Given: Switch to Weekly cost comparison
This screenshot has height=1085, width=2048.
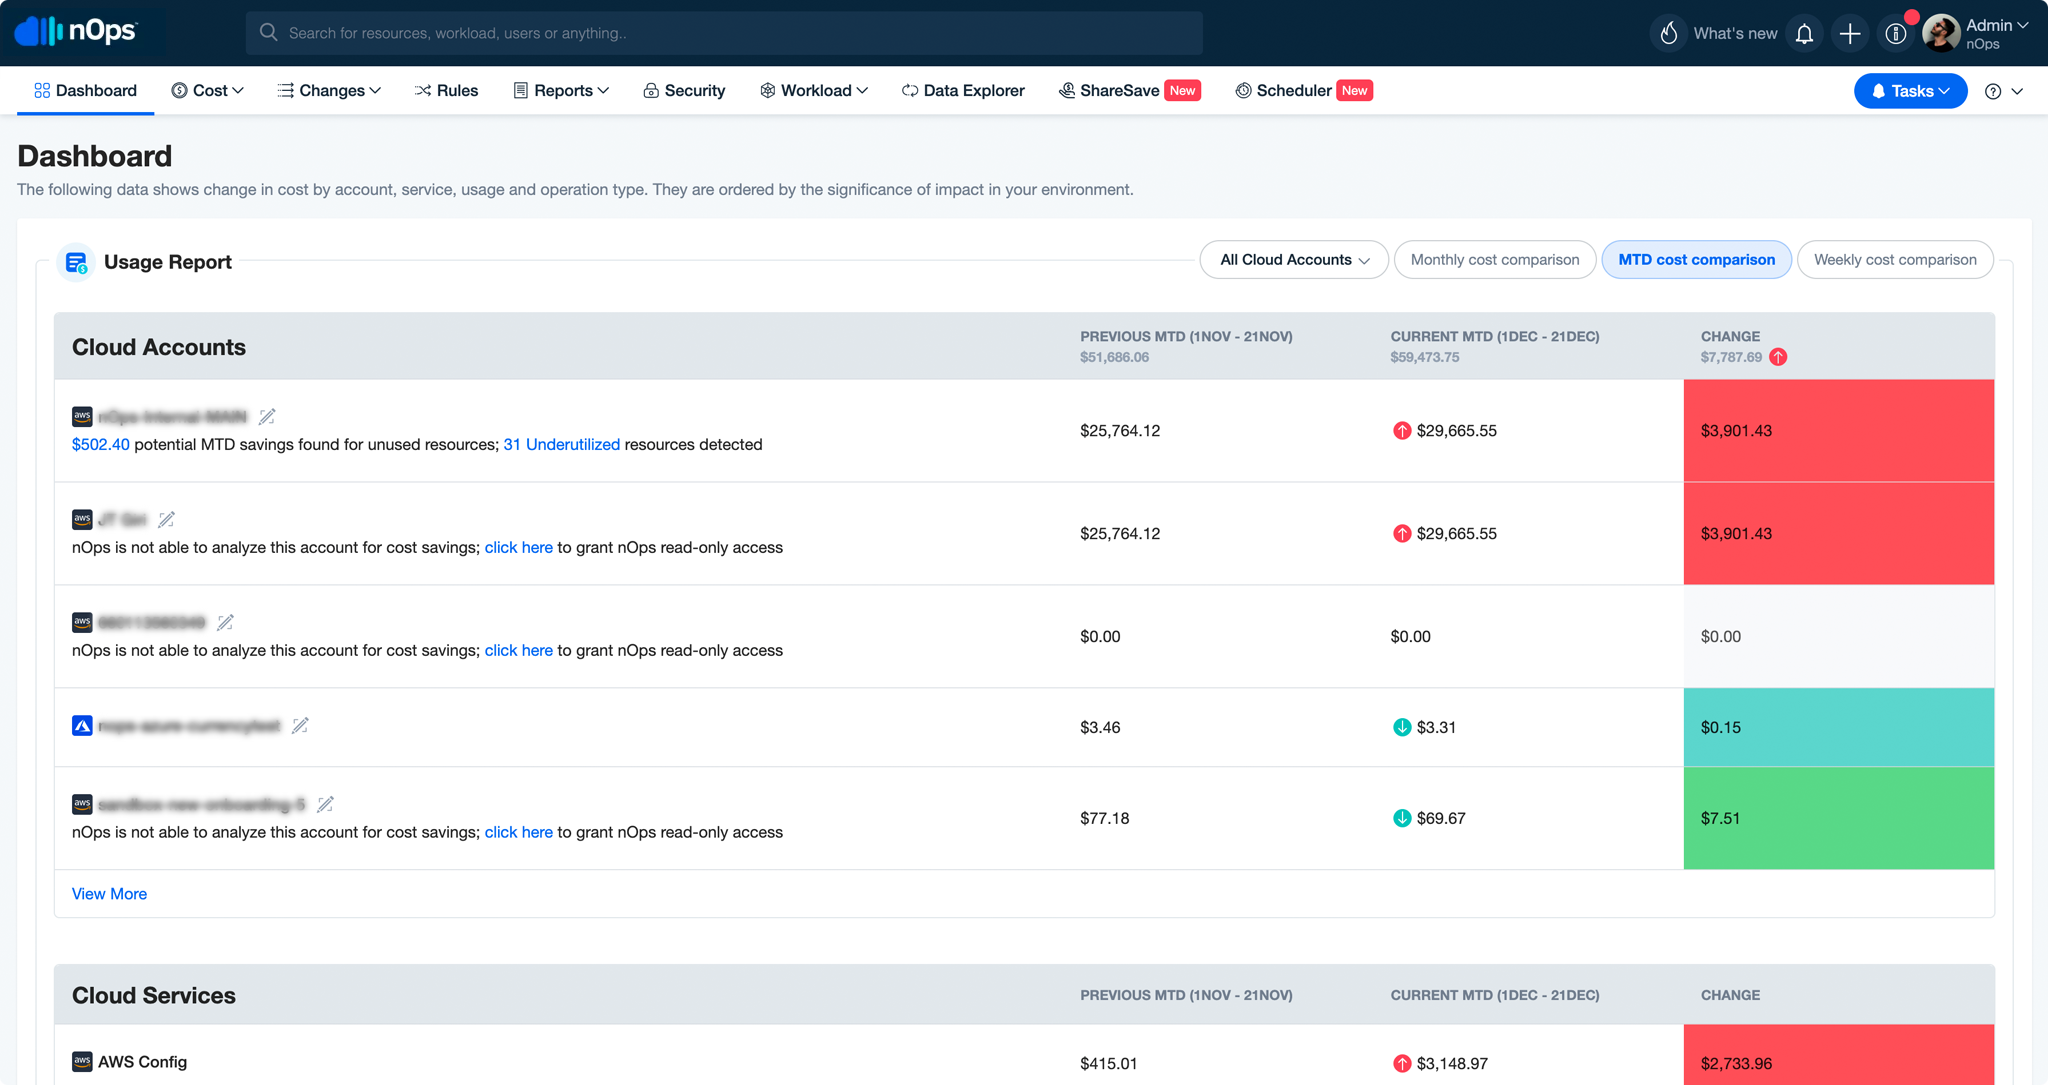Looking at the screenshot, I should coord(1895,259).
